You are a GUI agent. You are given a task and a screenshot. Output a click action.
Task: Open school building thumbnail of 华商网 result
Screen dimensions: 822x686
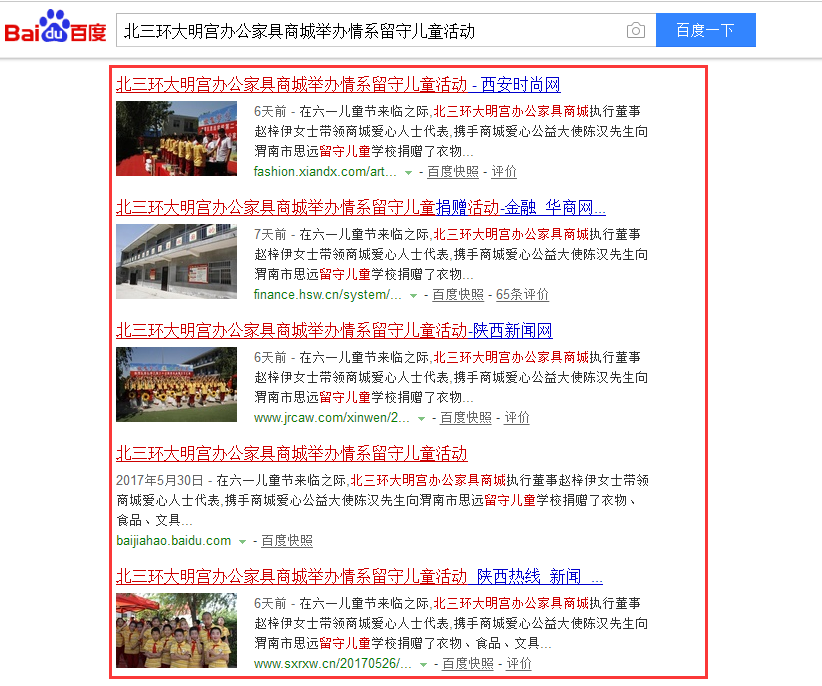(x=177, y=262)
